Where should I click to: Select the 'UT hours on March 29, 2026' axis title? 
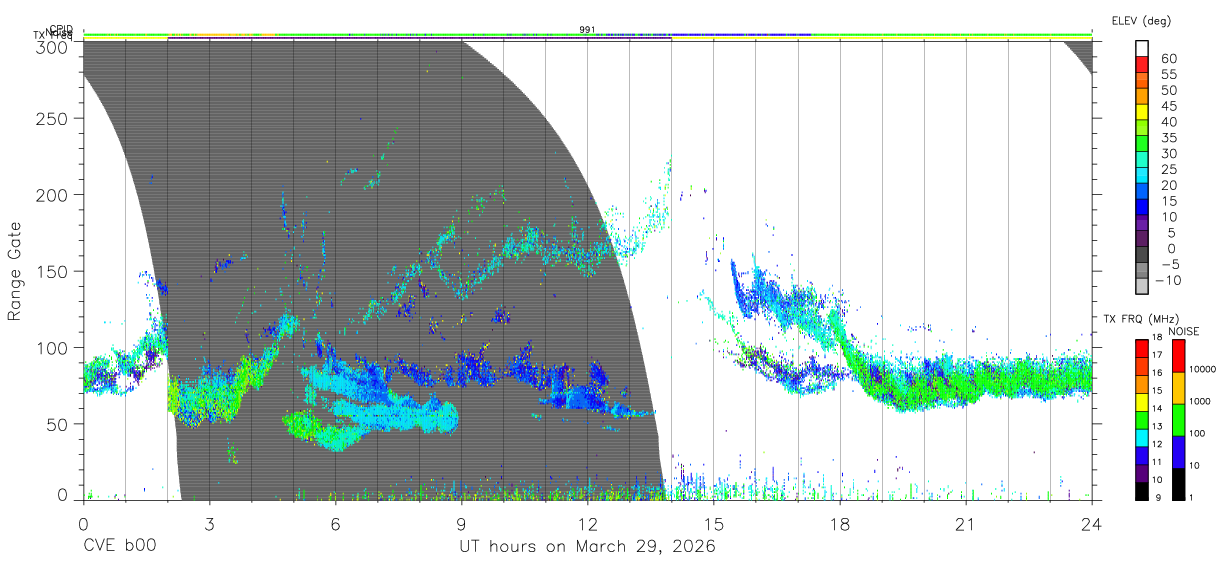587,547
